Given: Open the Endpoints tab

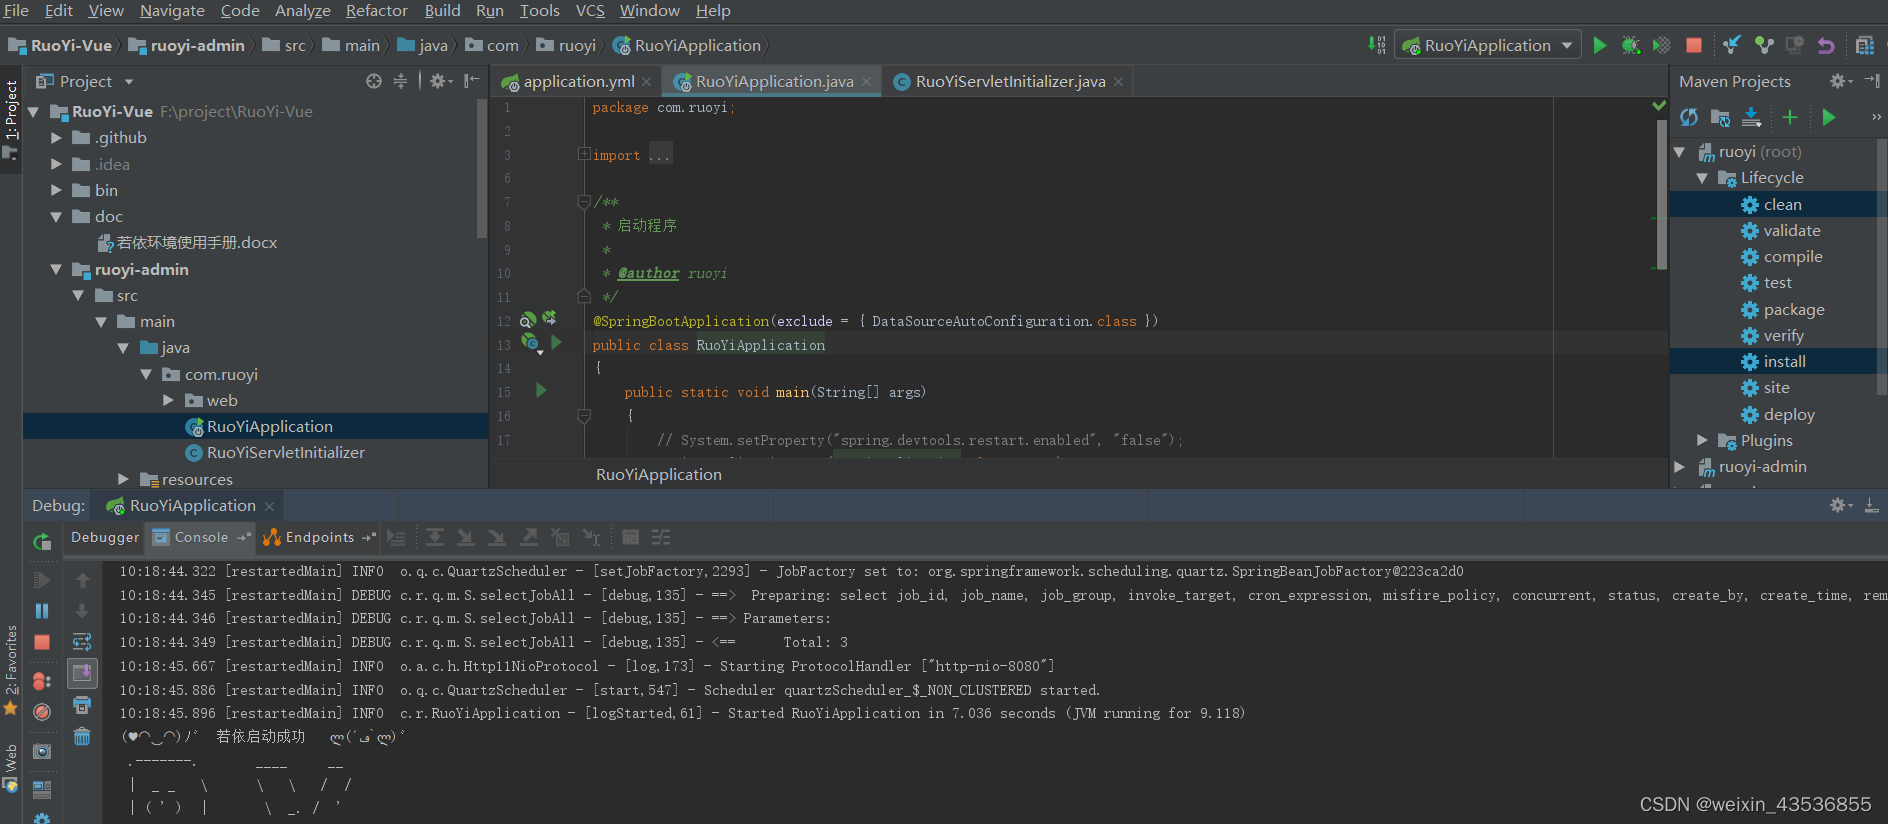Looking at the screenshot, I should [319, 537].
